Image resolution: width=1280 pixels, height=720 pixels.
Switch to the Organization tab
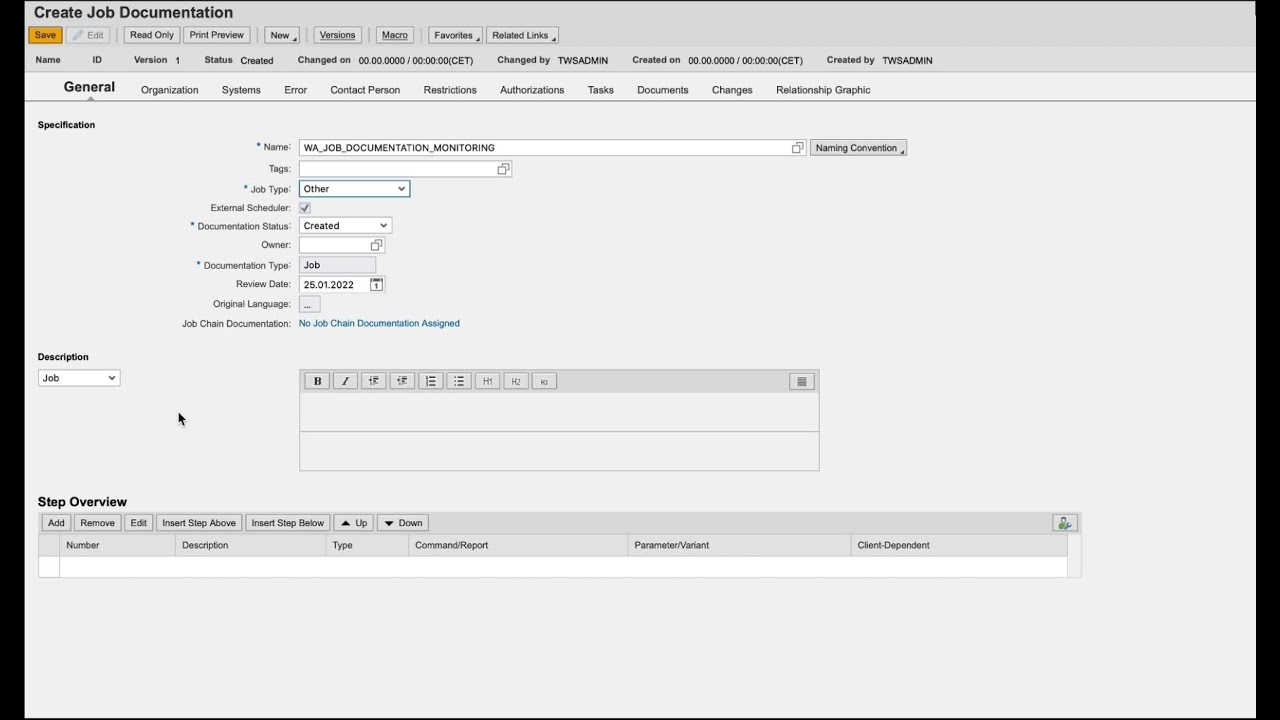(x=169, y=90)
